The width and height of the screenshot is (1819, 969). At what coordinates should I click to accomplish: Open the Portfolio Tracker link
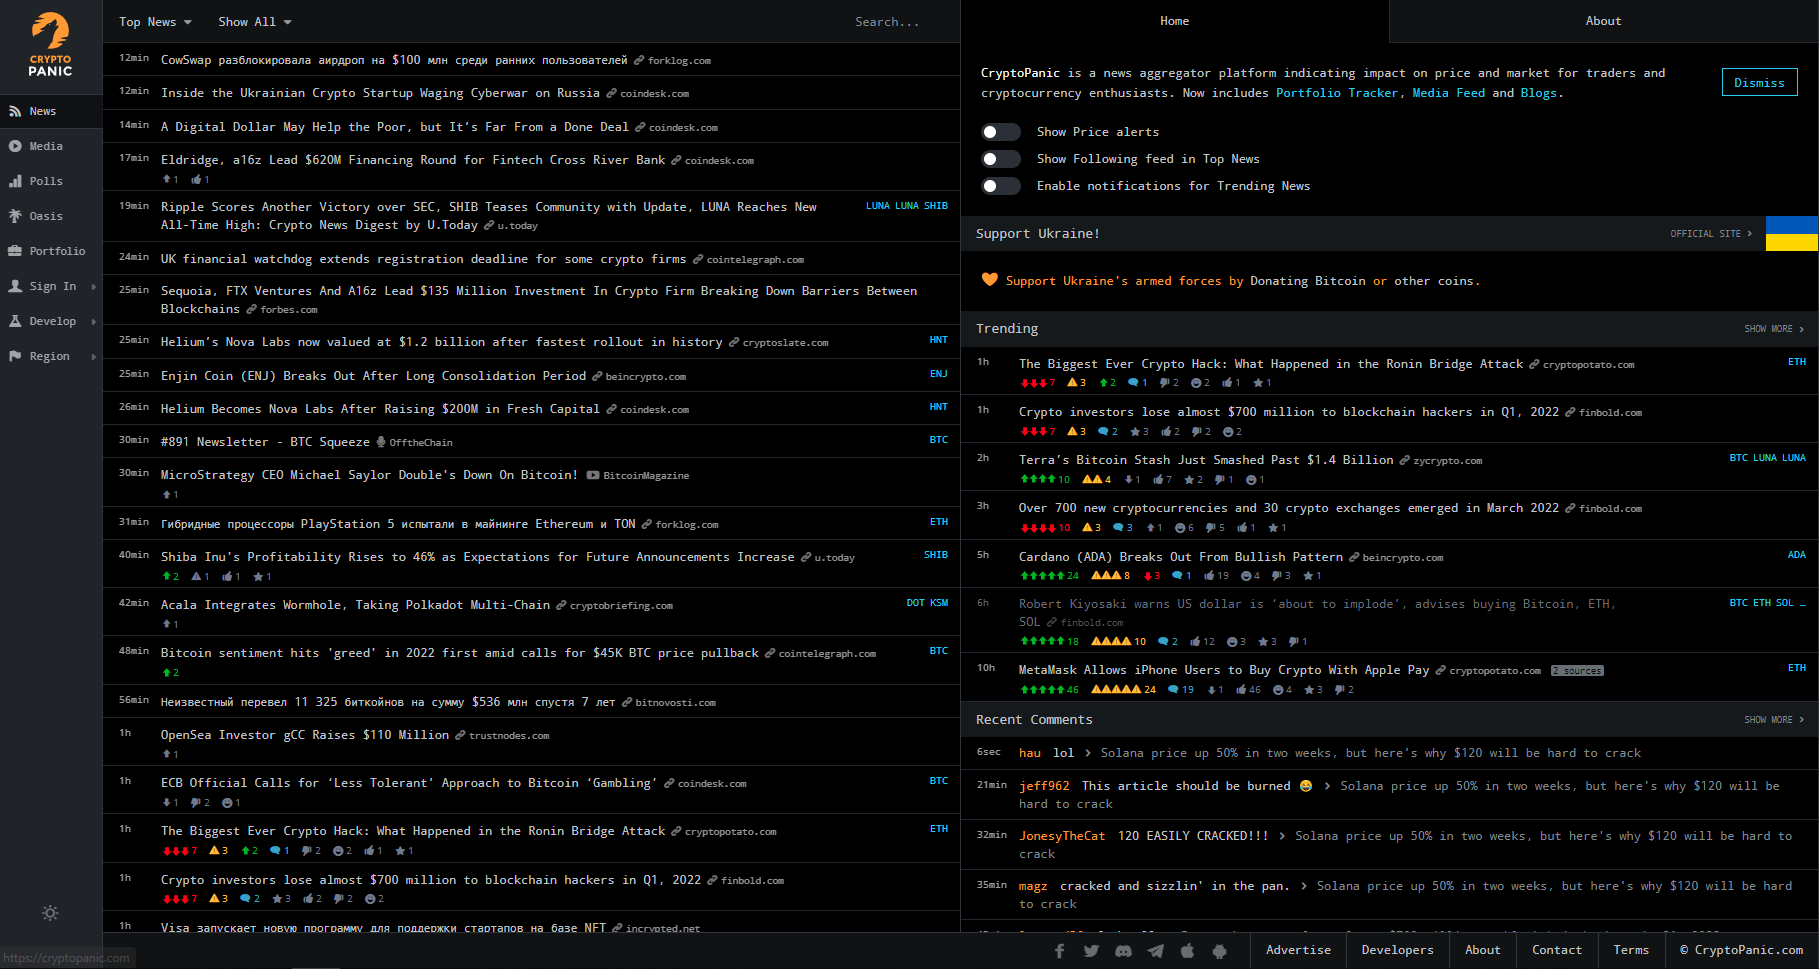(x=1337, y=93)
